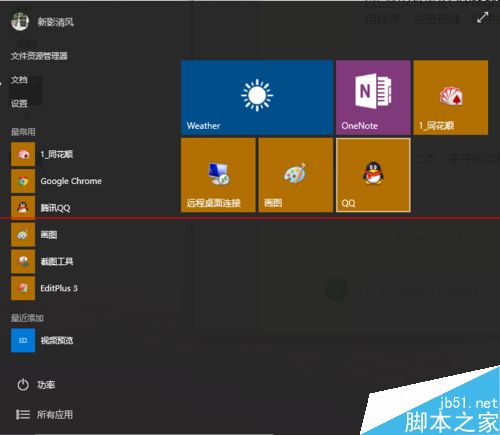The height and width of the screenshot is (435, 500).
Task: Launch the OneNote tile
Action: [x=373, y=97]
